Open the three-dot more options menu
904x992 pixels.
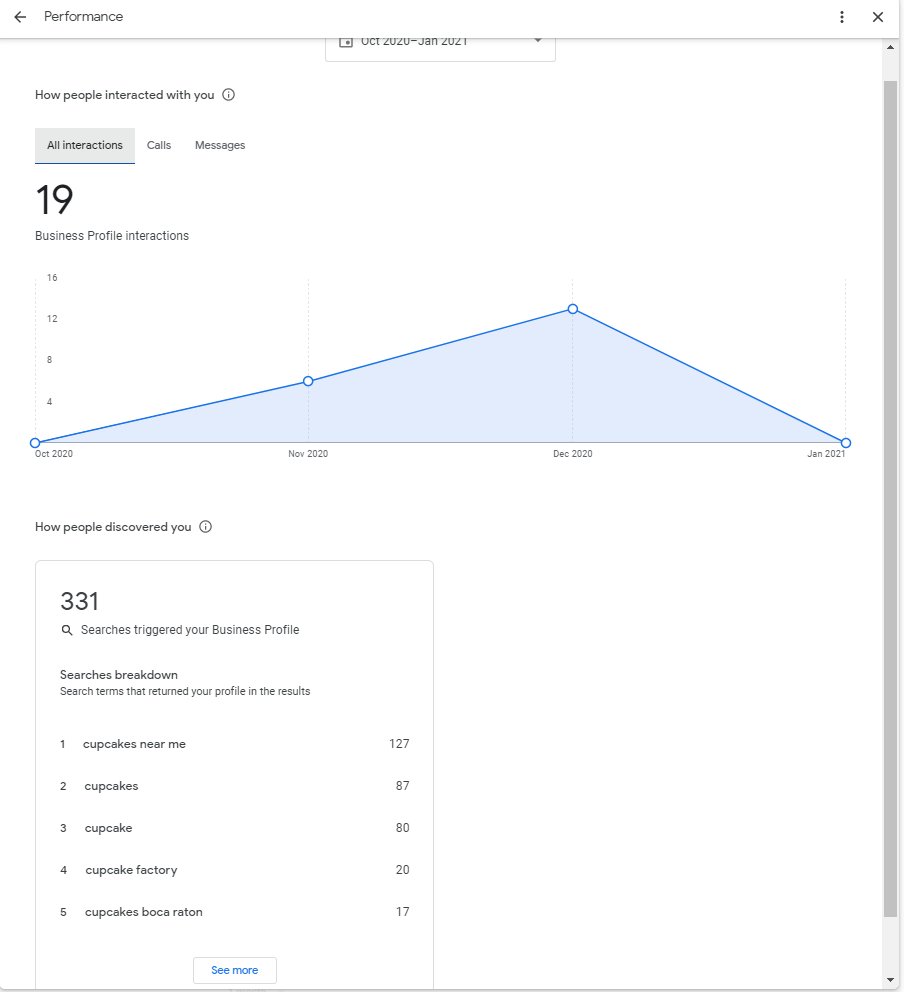[841, 17]
